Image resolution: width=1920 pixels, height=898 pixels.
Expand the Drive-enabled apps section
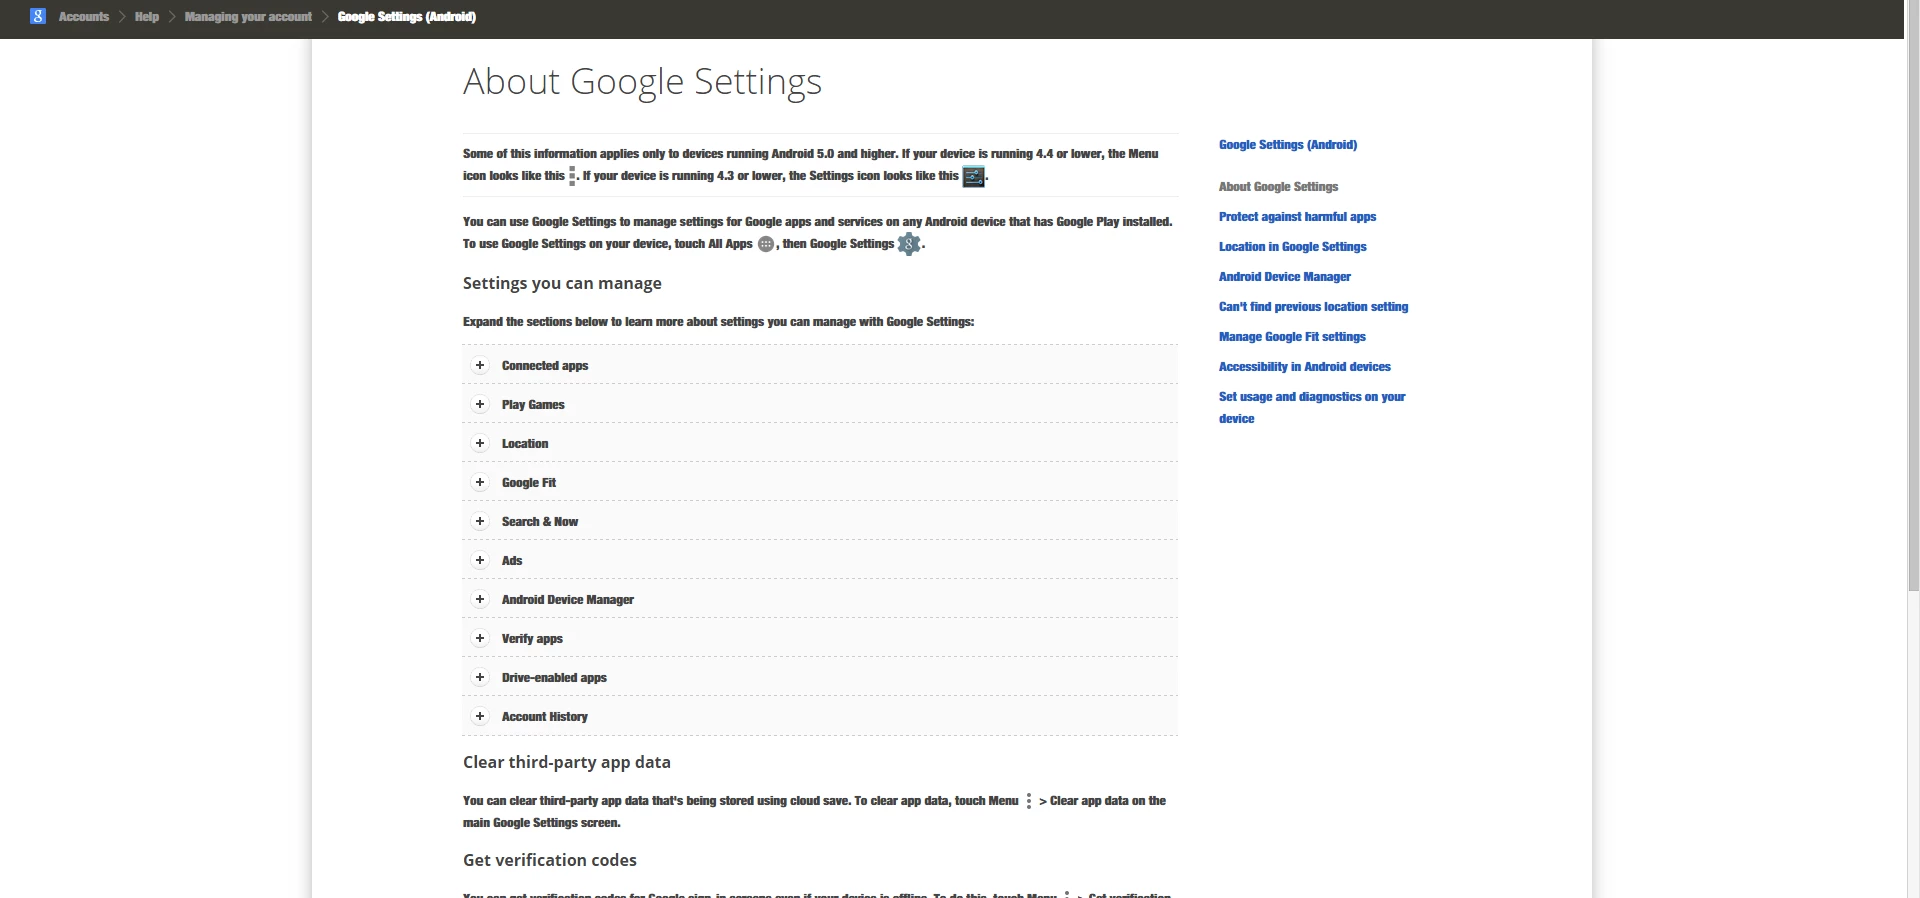pyautogui.click(x=820, y=677)
